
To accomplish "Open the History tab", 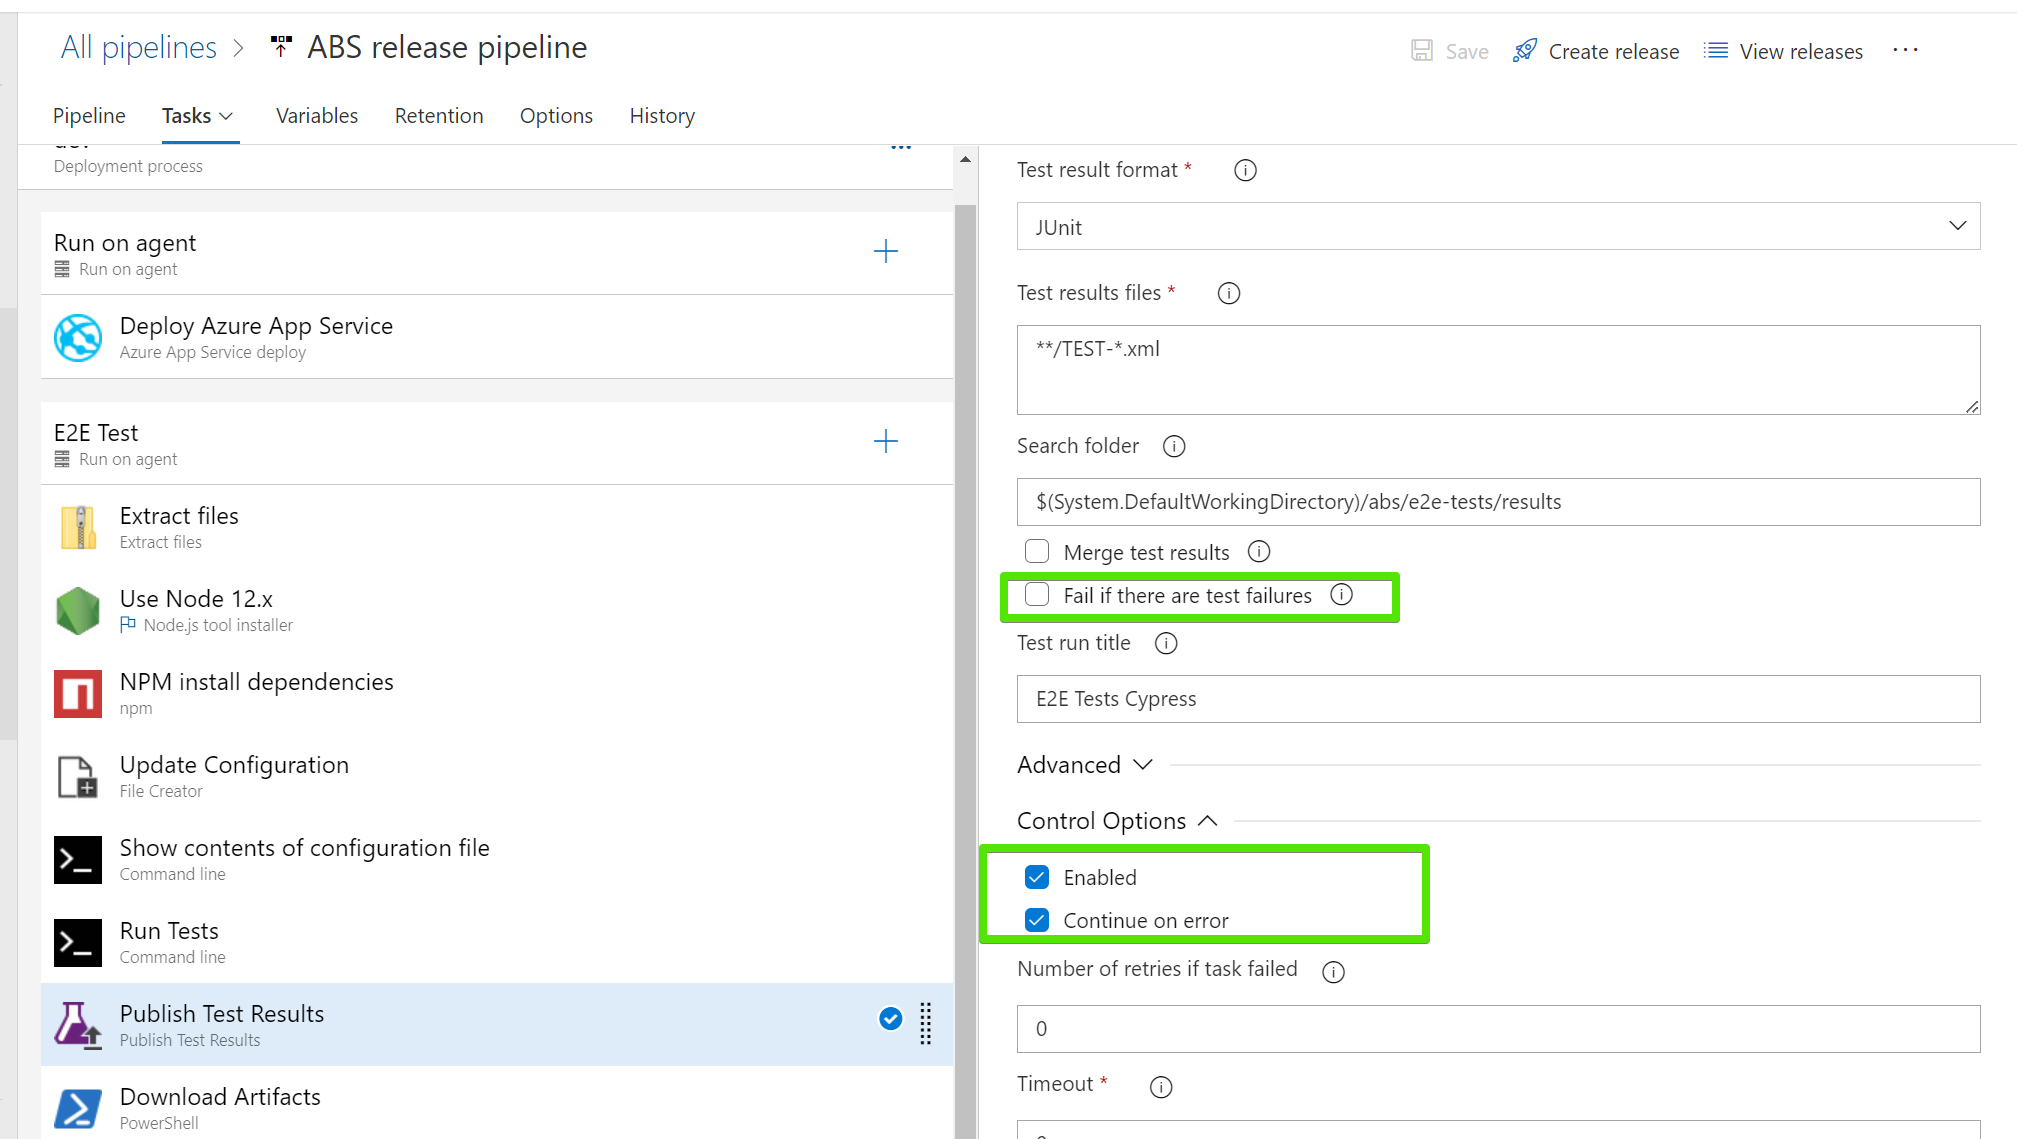I will 662,116.
